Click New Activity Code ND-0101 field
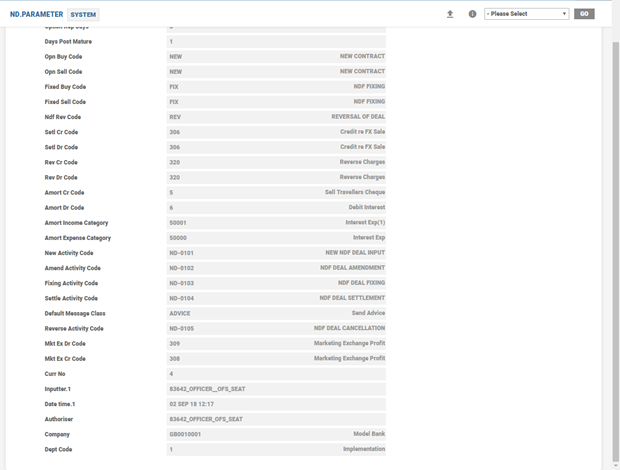Screen dimensions: 620x470 pyautogui.click(x=276, y=253)
